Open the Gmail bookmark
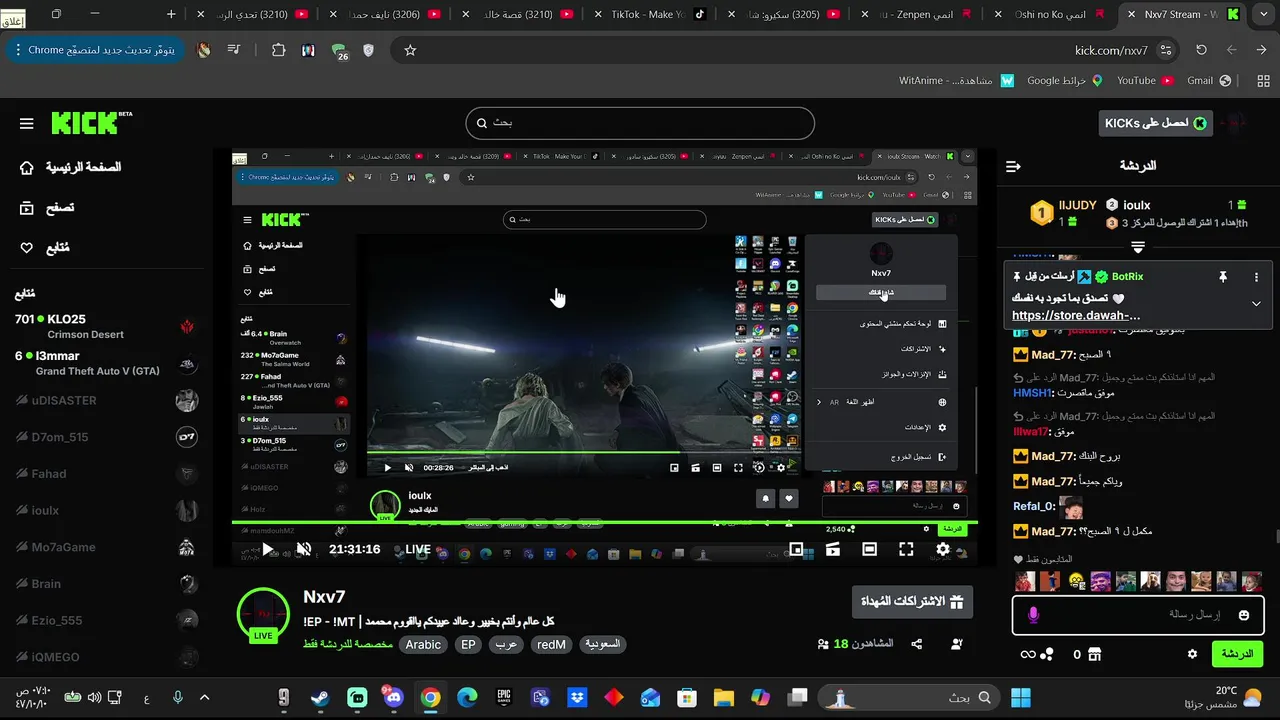 (x=1208, y=80)
